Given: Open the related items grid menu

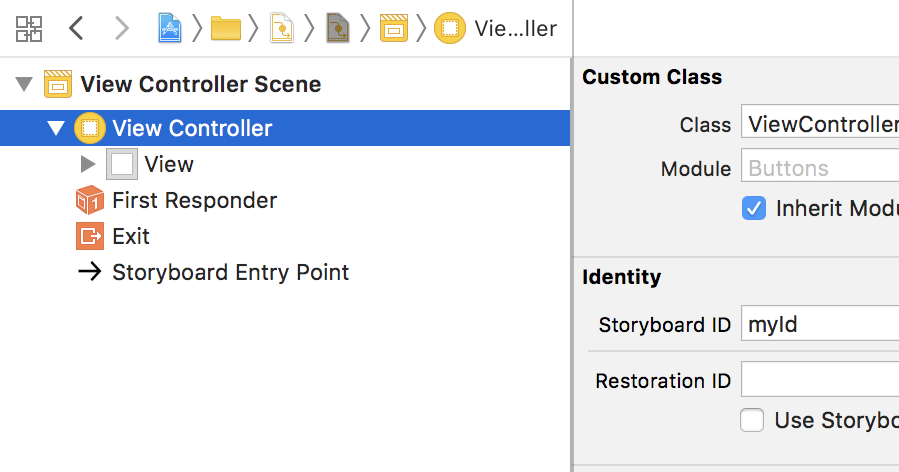Looking at the screenshot, I should (x=29, y=28).
